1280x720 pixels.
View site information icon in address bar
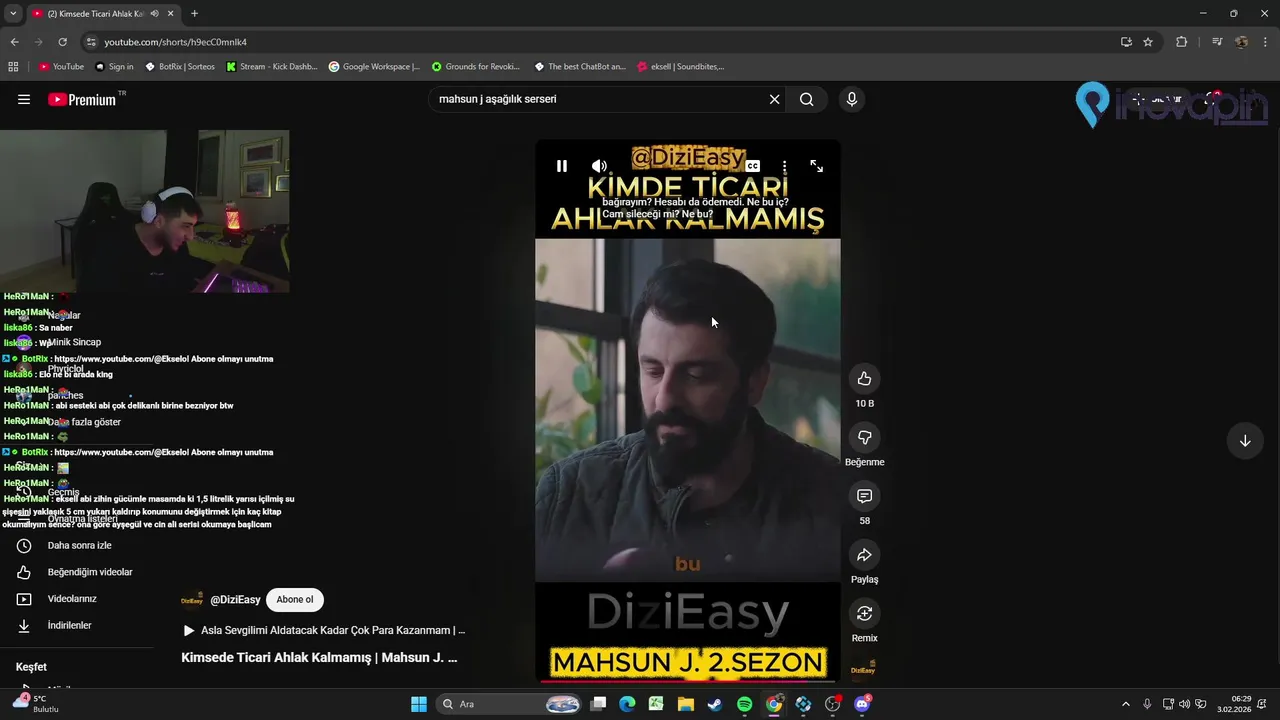91,42
